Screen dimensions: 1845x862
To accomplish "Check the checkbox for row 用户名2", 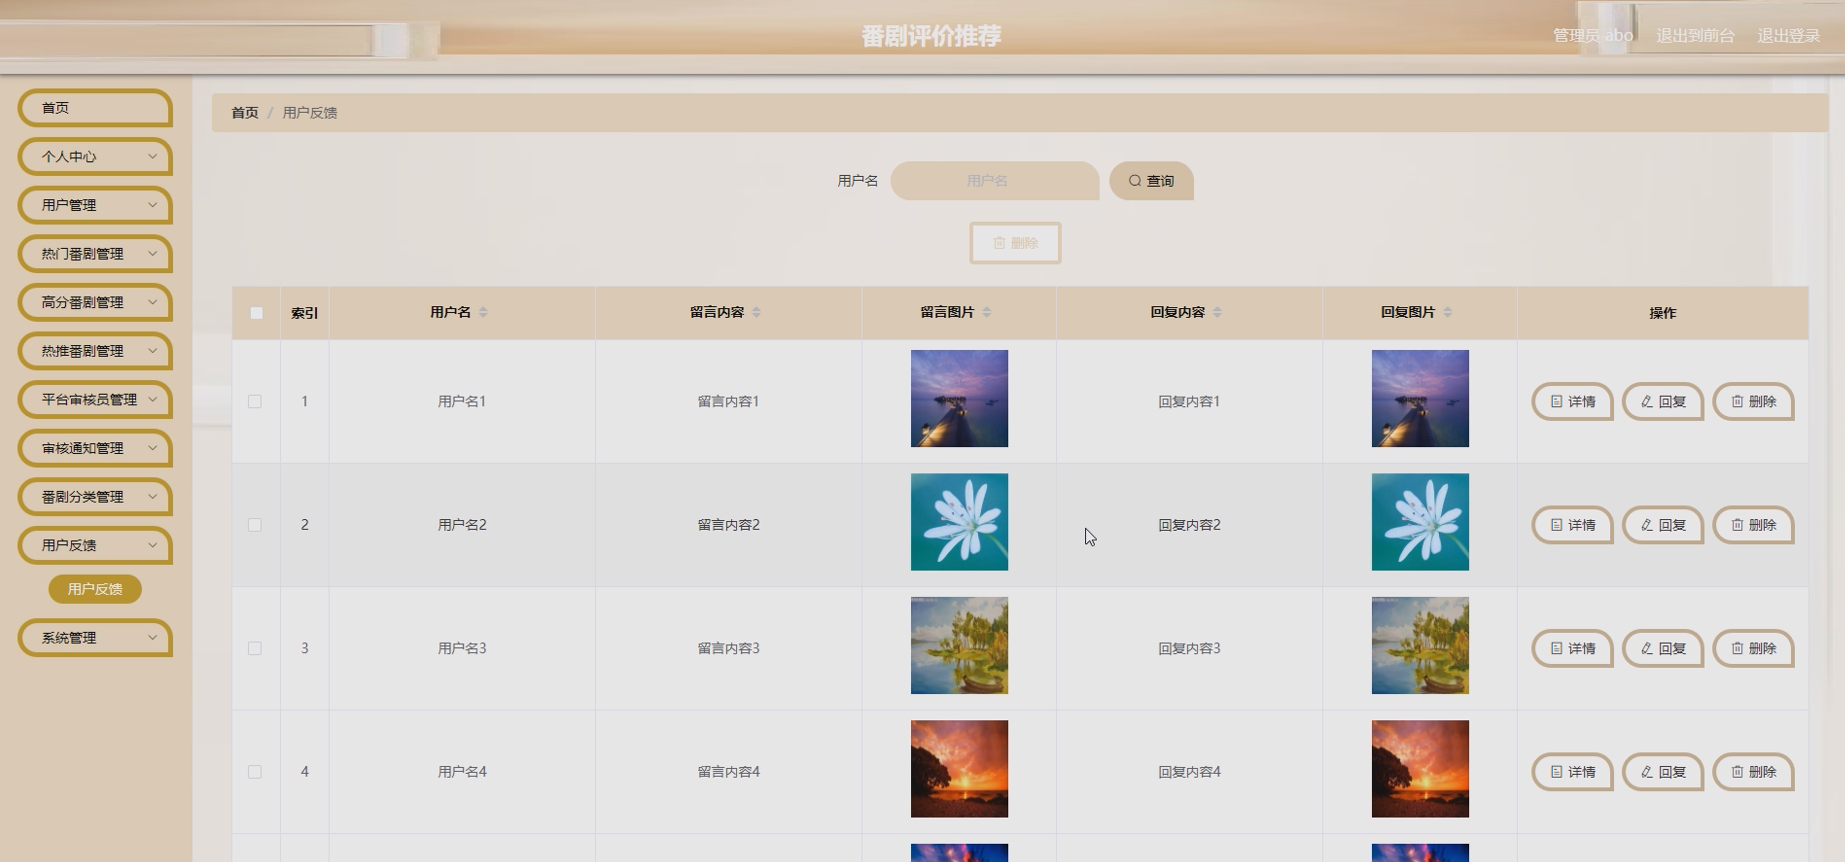I will (255, 525).
